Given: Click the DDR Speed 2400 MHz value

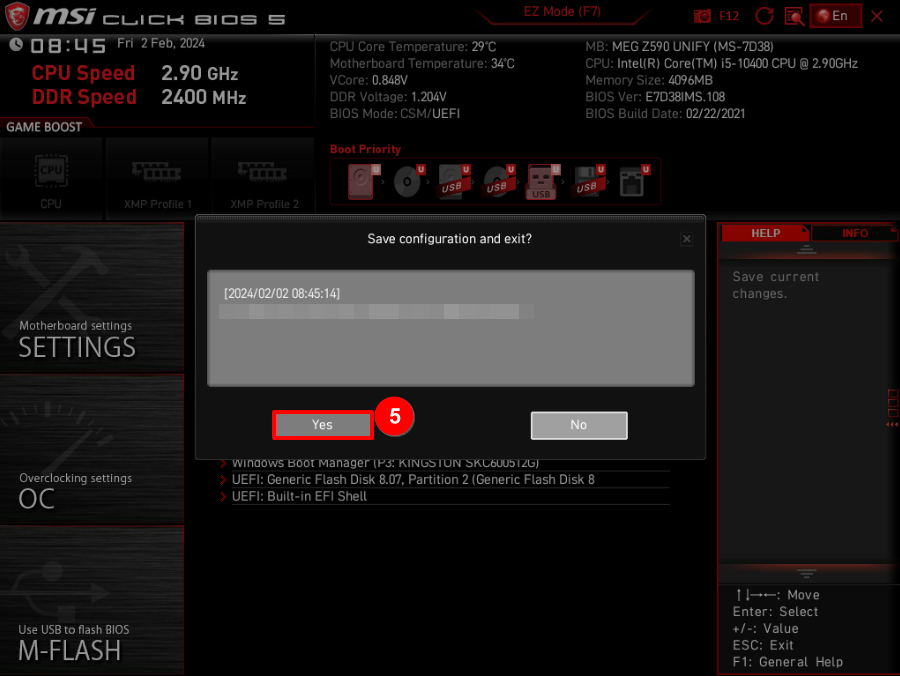Looking at the screenshot, I should tap(203, 98).
